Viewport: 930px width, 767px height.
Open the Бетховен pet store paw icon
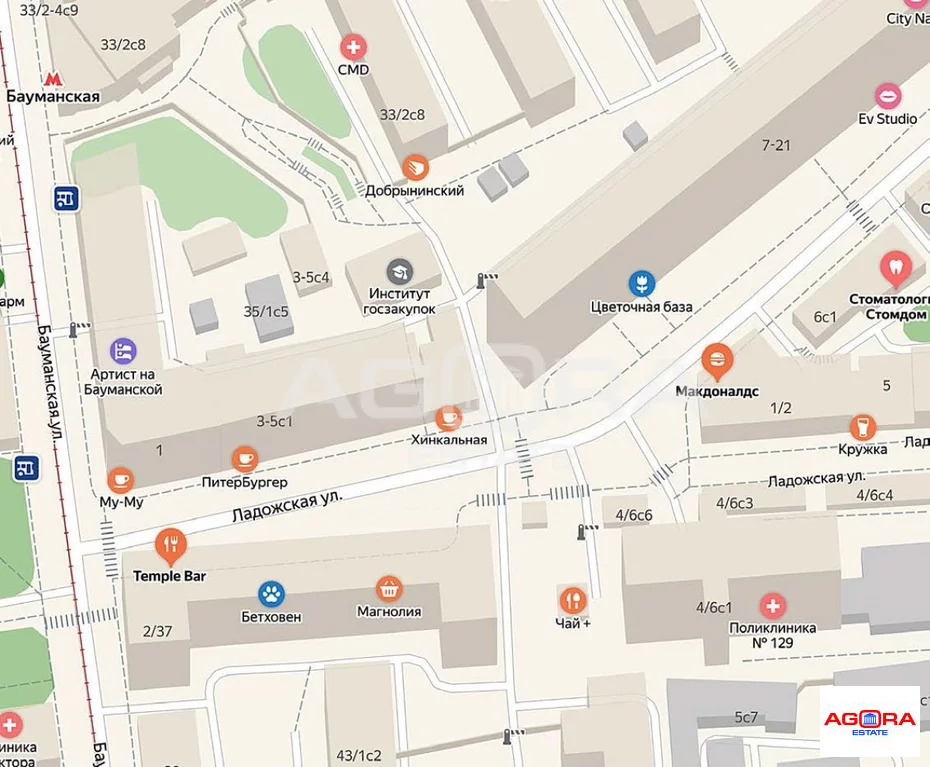(x=272, y=594)
